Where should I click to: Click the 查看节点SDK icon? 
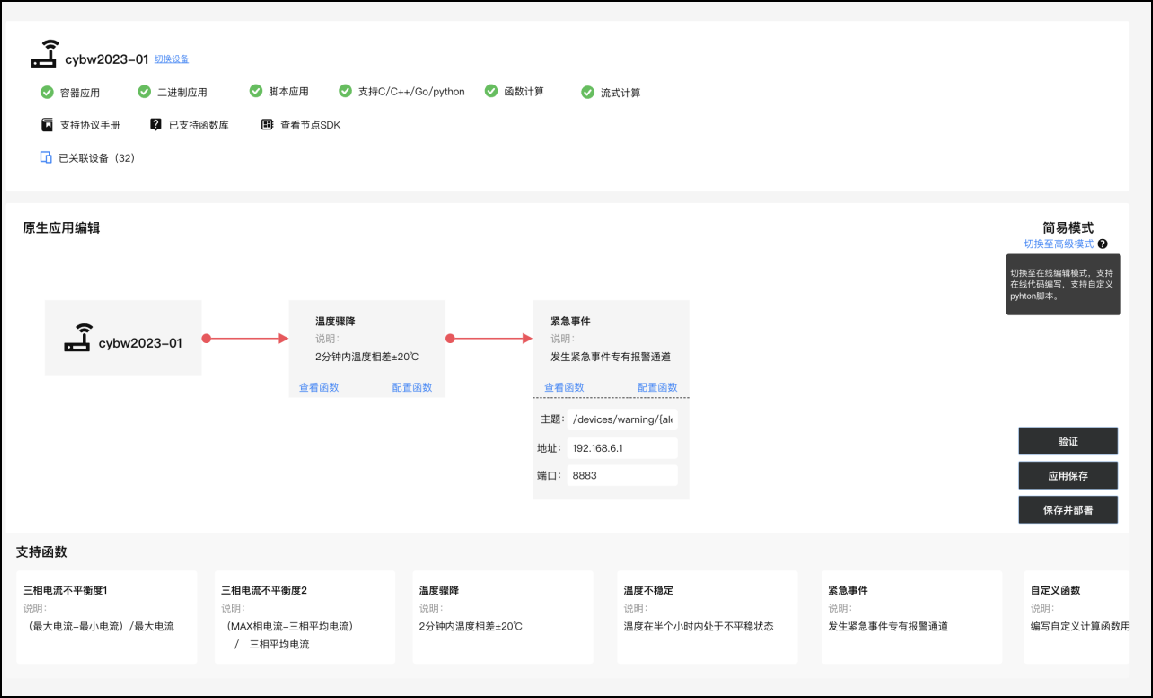[x=267, y=124]
